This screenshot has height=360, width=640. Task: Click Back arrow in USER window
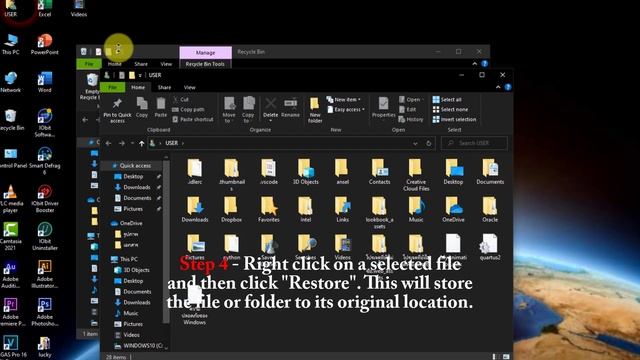tap(108, 143)
